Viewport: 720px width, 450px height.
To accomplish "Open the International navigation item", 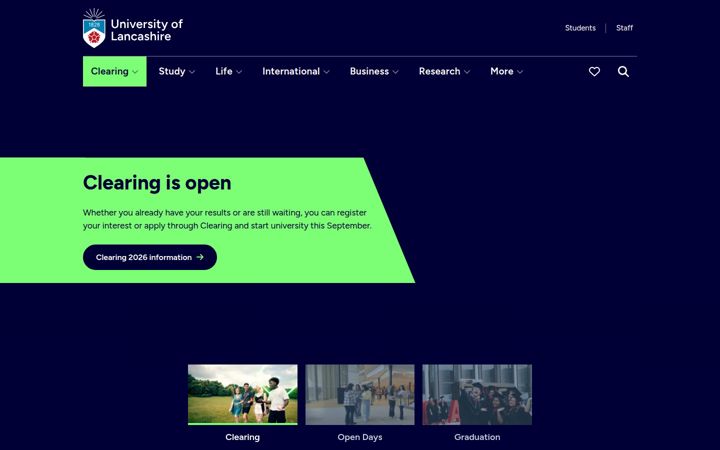I will (296, 71).
